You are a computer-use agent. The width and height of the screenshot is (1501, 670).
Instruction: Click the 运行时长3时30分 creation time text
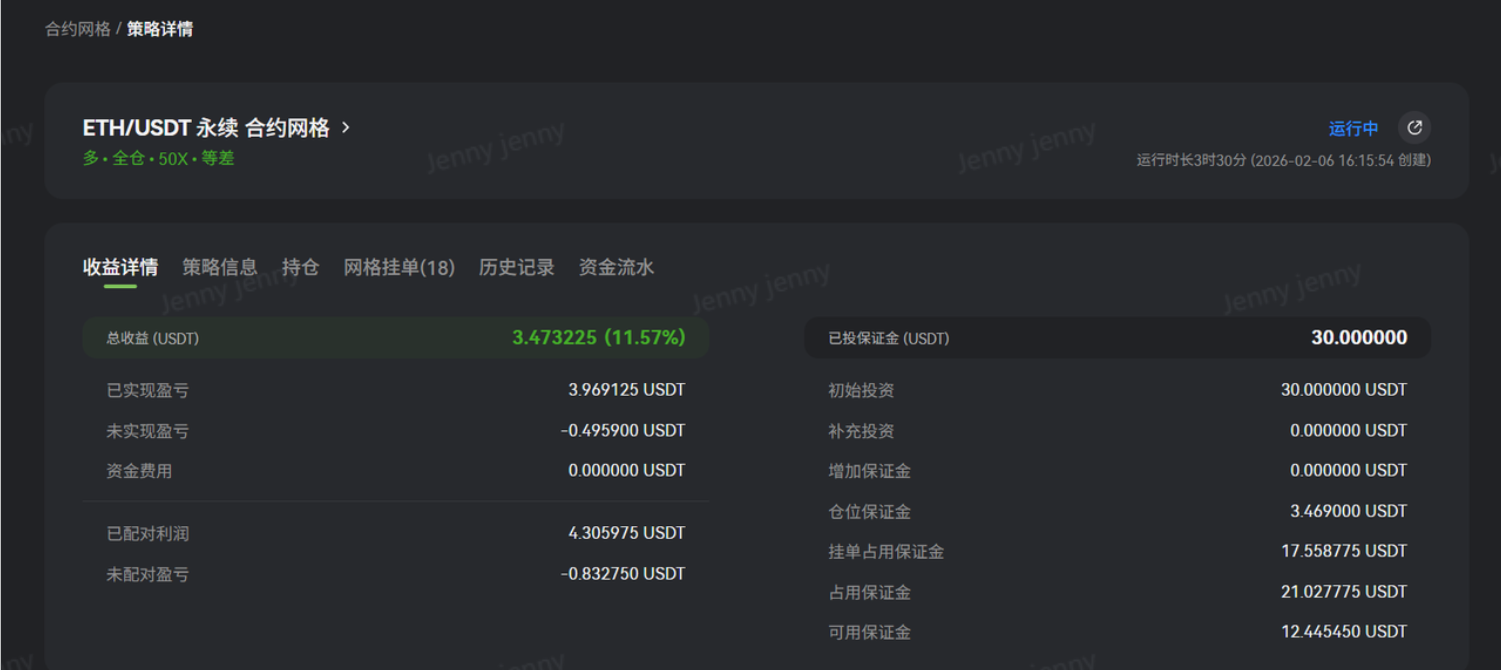[1283, 160]
